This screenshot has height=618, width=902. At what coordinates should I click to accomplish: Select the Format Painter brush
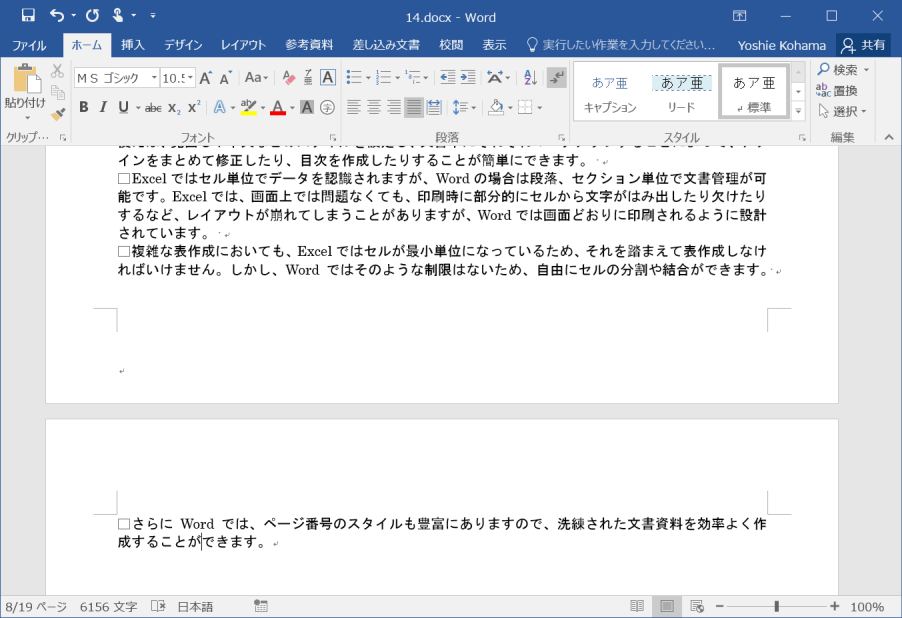(x=57, y=115)
